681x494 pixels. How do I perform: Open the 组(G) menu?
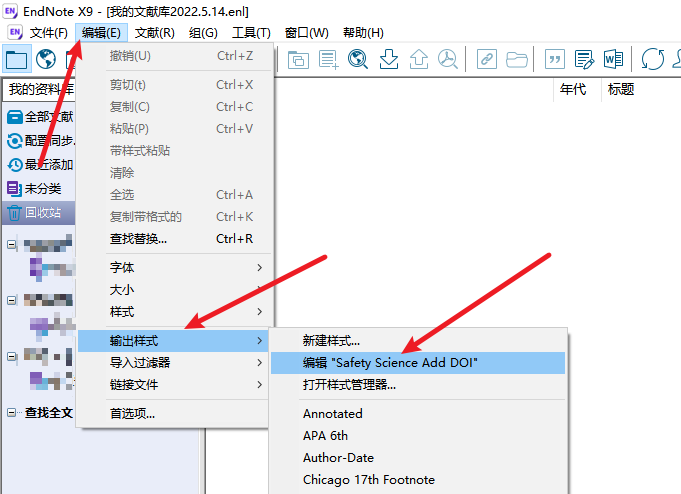[x=203, y=33]
